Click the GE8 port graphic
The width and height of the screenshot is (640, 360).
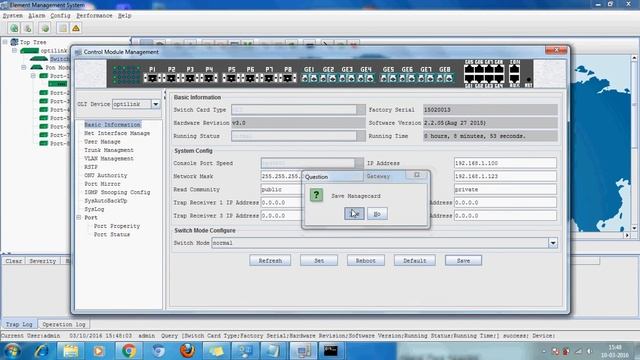[x=445, y=78]
